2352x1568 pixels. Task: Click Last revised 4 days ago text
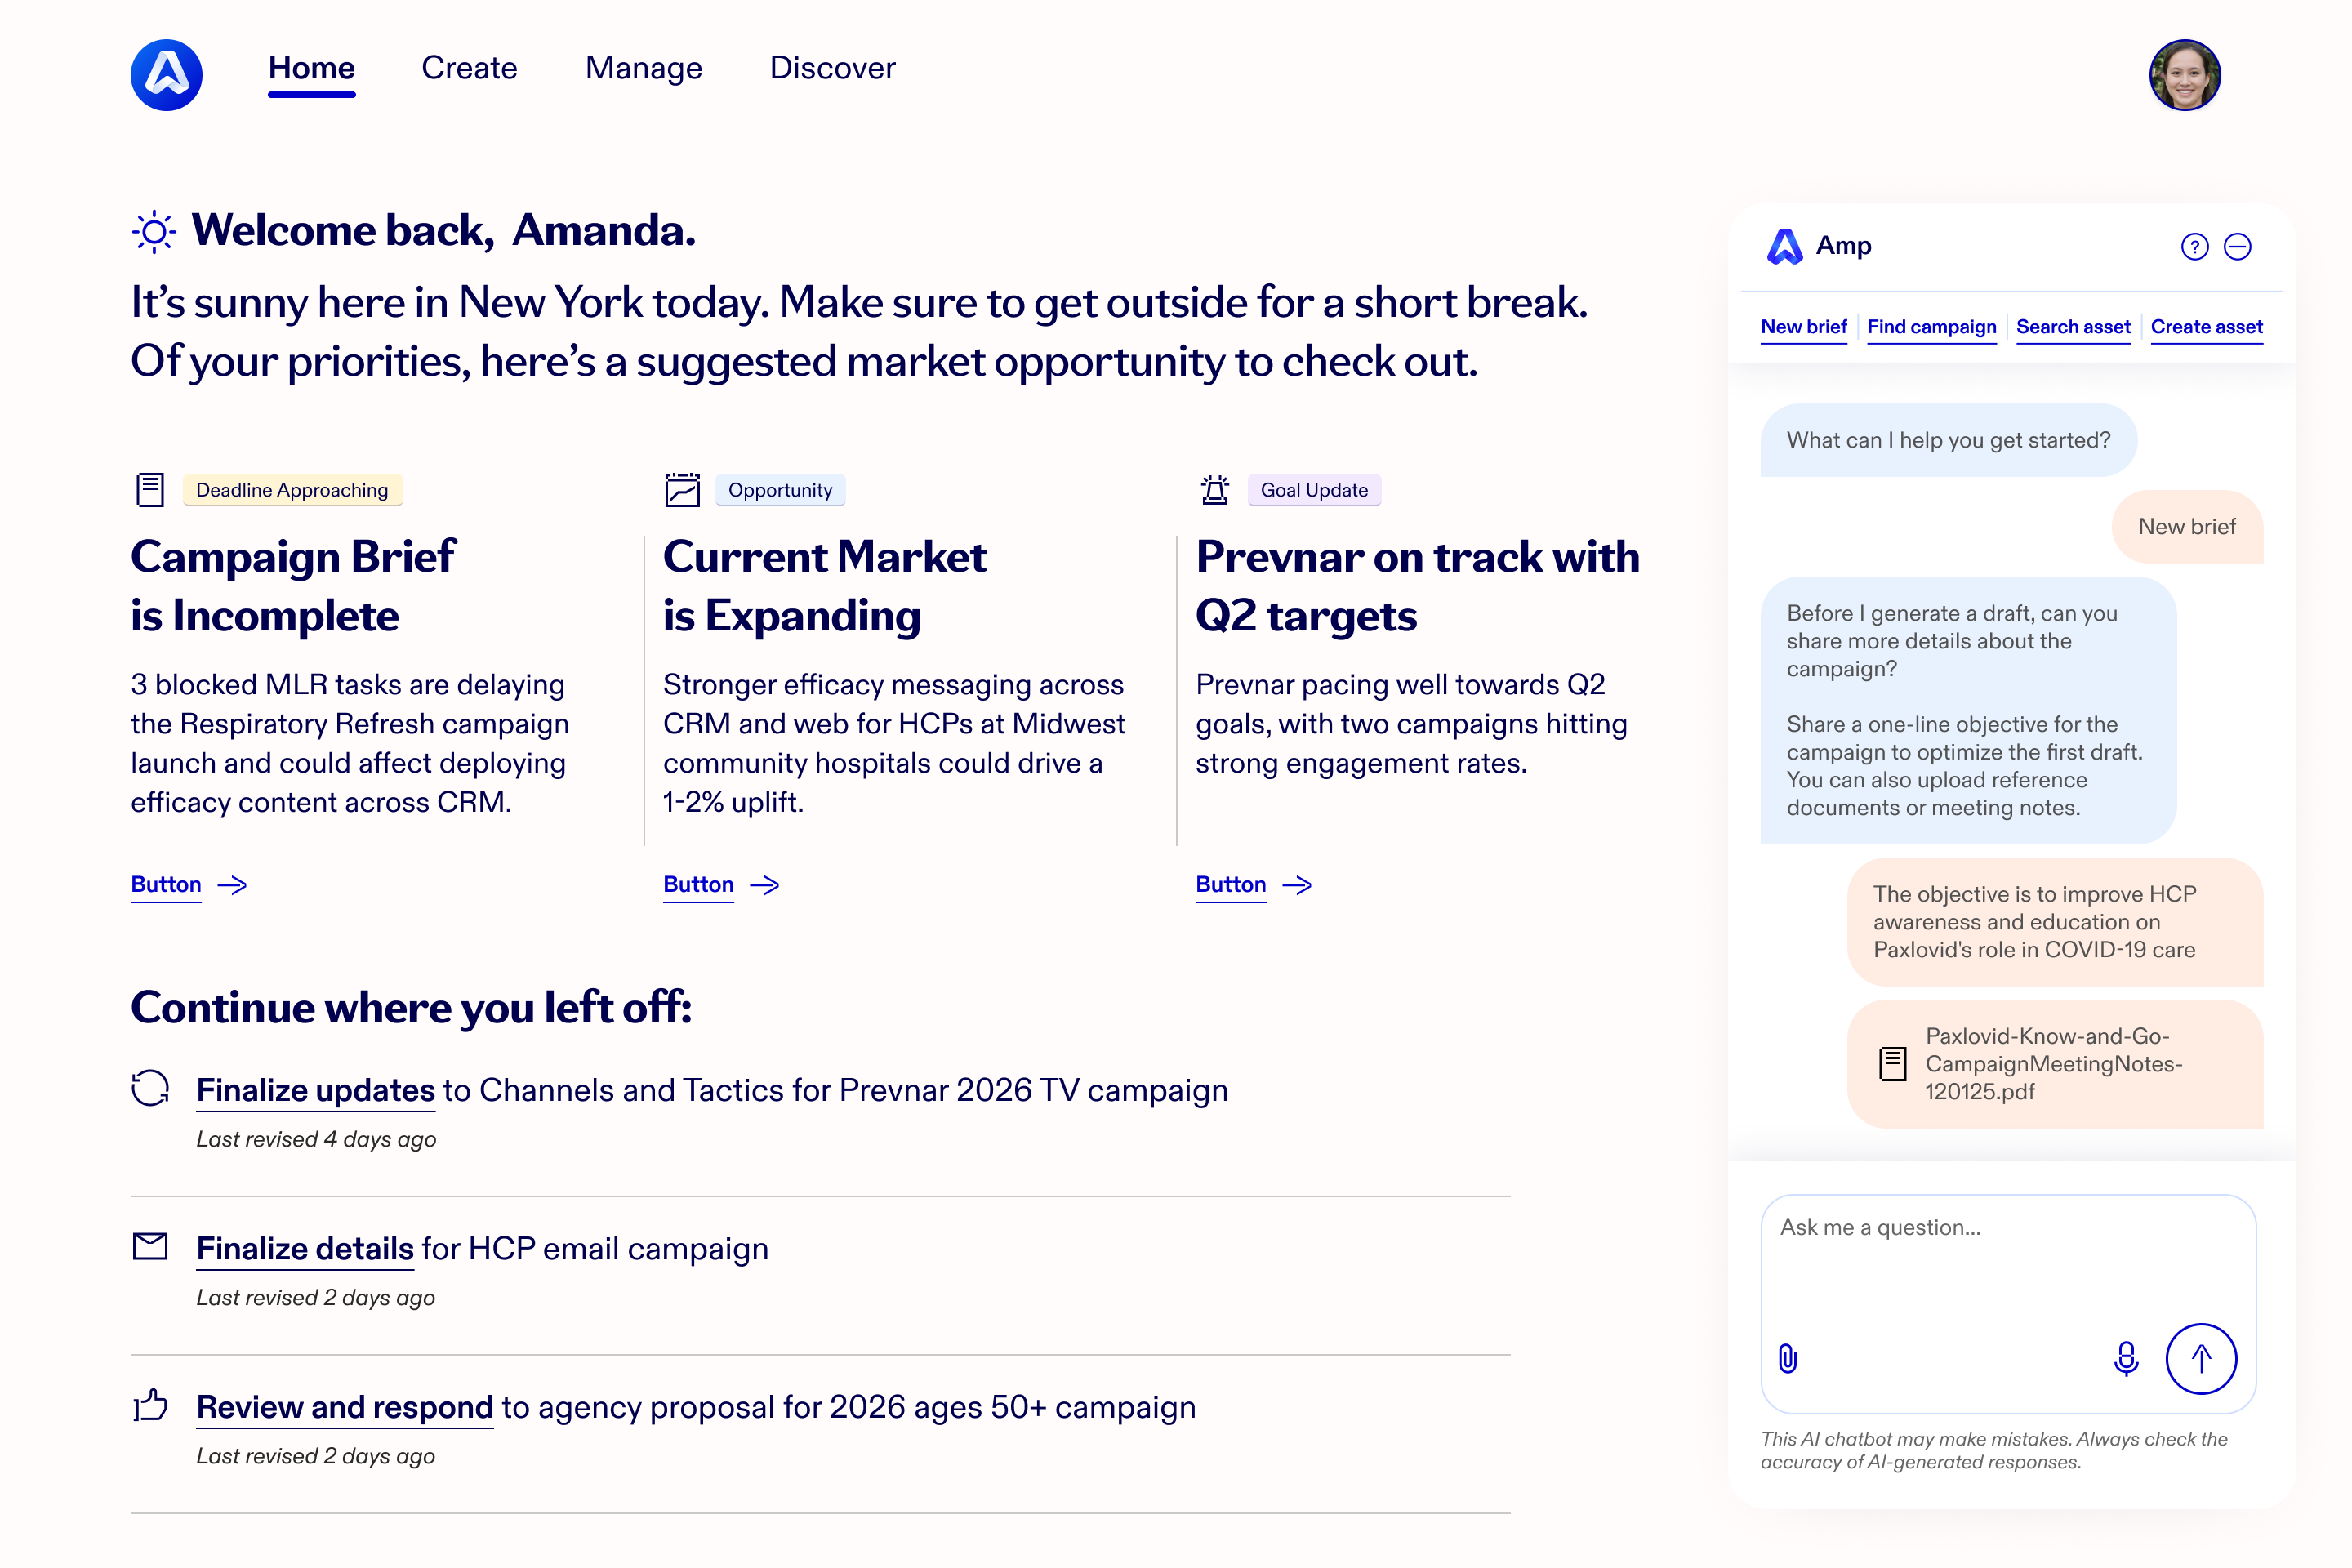click(x=316, y=1139)
